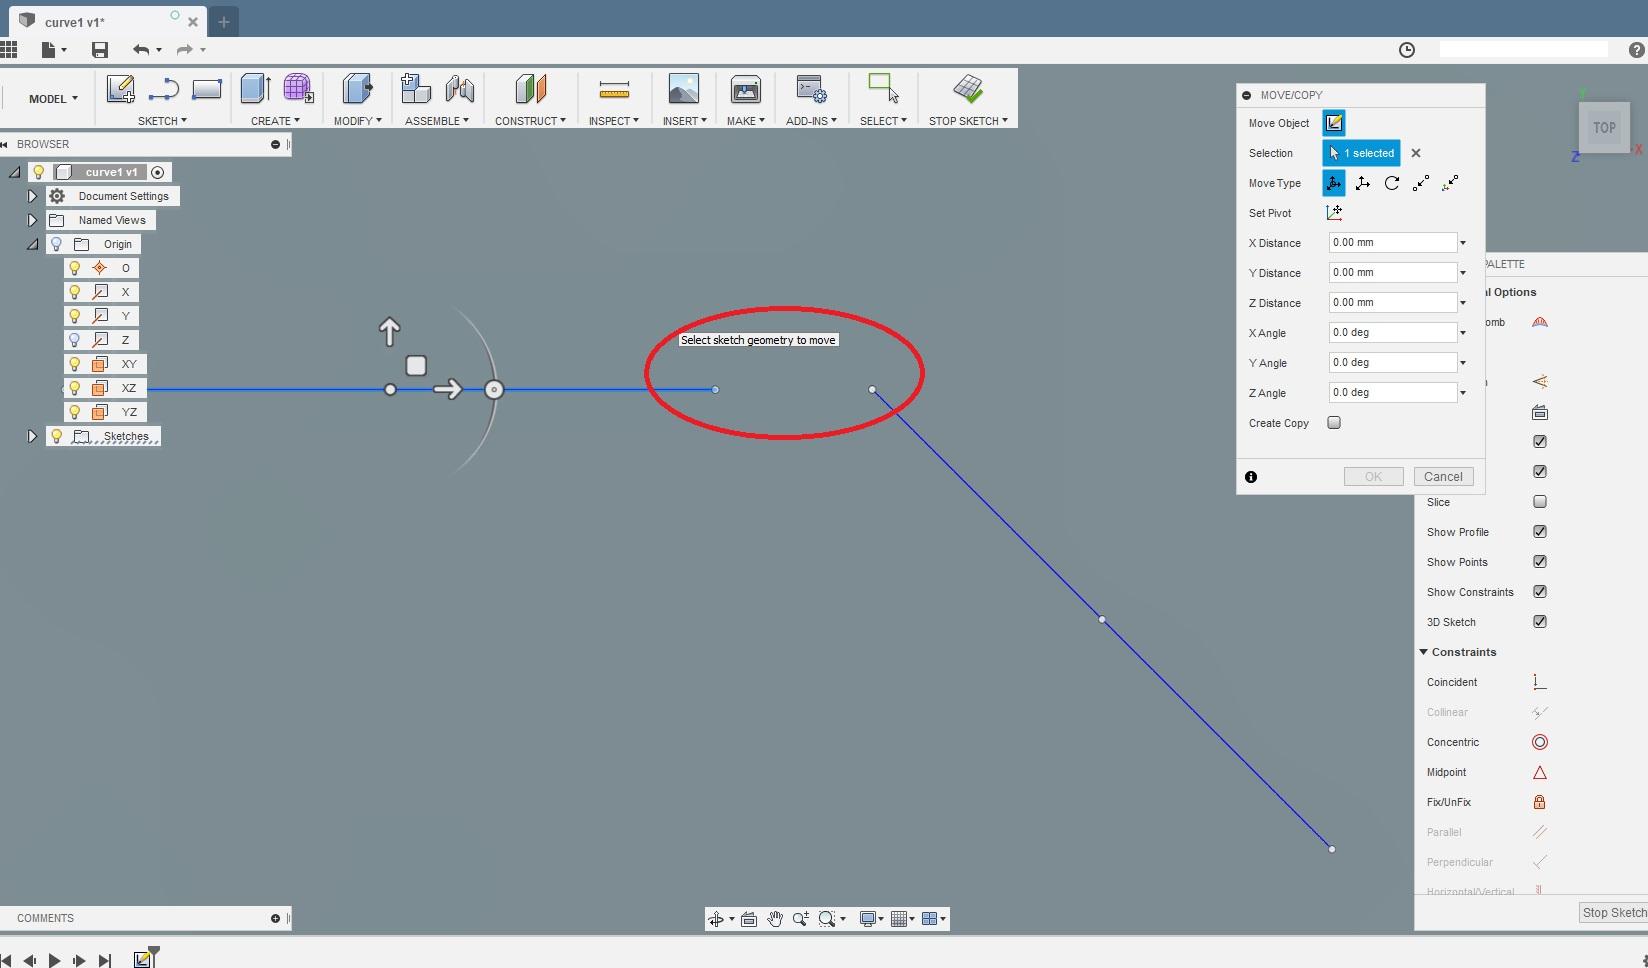The width and height of the screenshot is (1648, 968).
Task: Expand the Document Settings node
Action: tap(32, 196)
